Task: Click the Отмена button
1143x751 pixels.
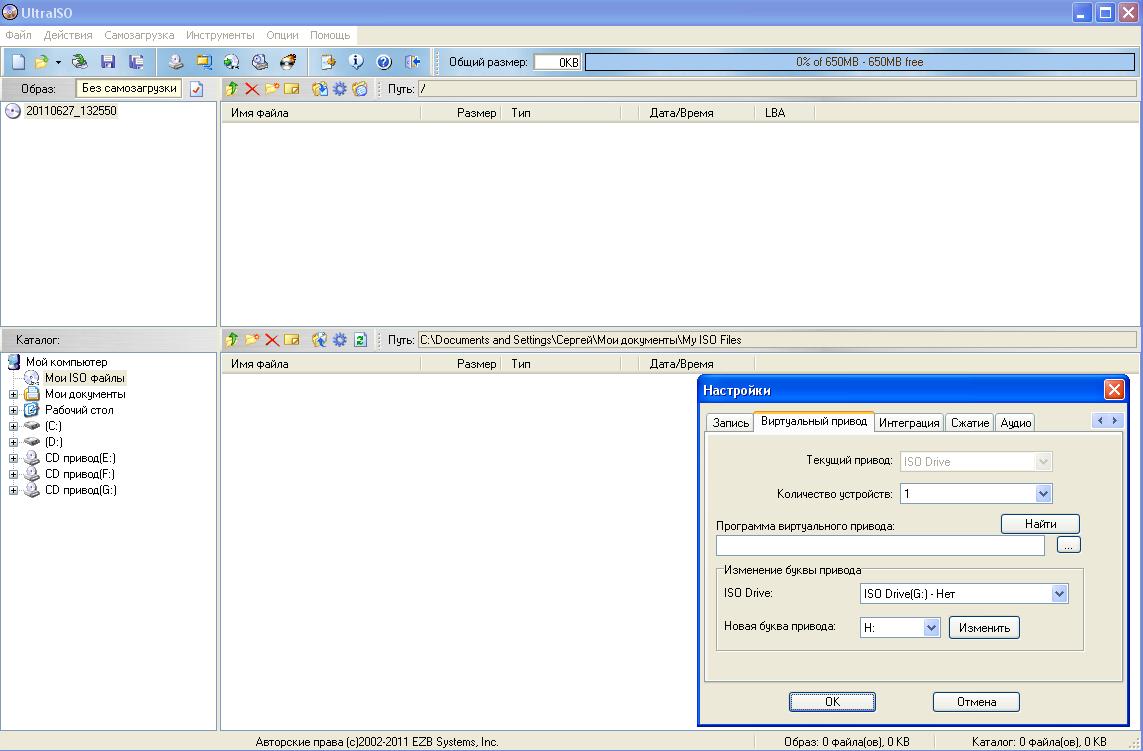Action: coord(976,702)
